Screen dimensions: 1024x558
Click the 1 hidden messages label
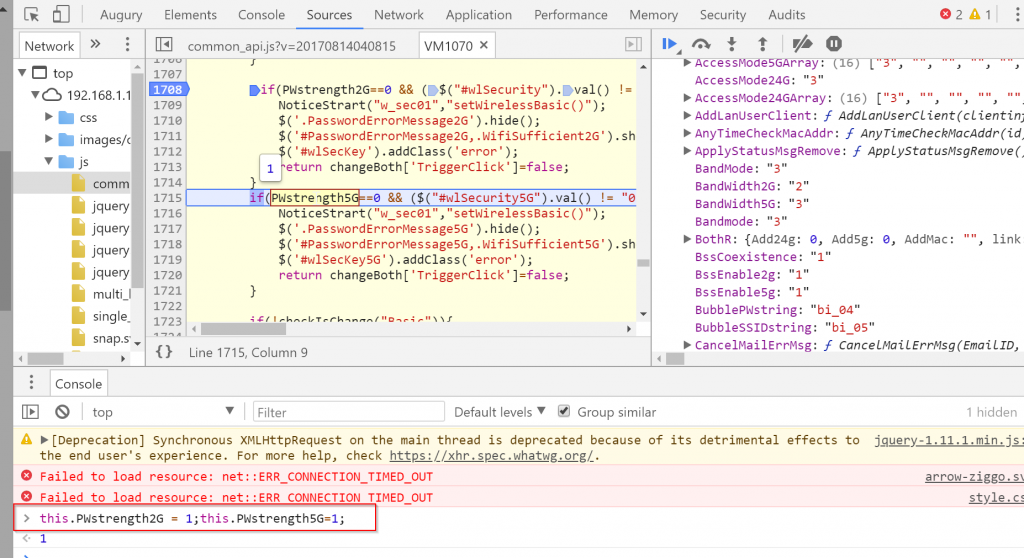pyautogui.click(x=991, y=412)
